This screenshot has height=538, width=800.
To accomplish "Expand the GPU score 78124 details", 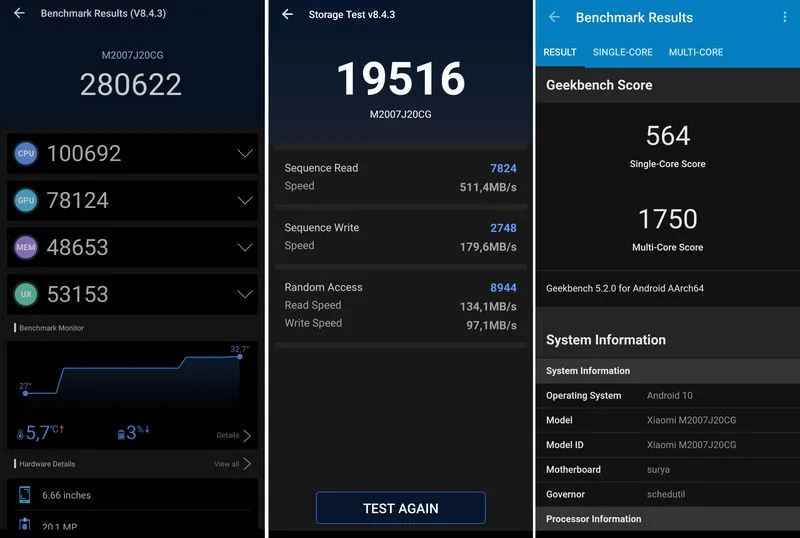I will 245,200.
